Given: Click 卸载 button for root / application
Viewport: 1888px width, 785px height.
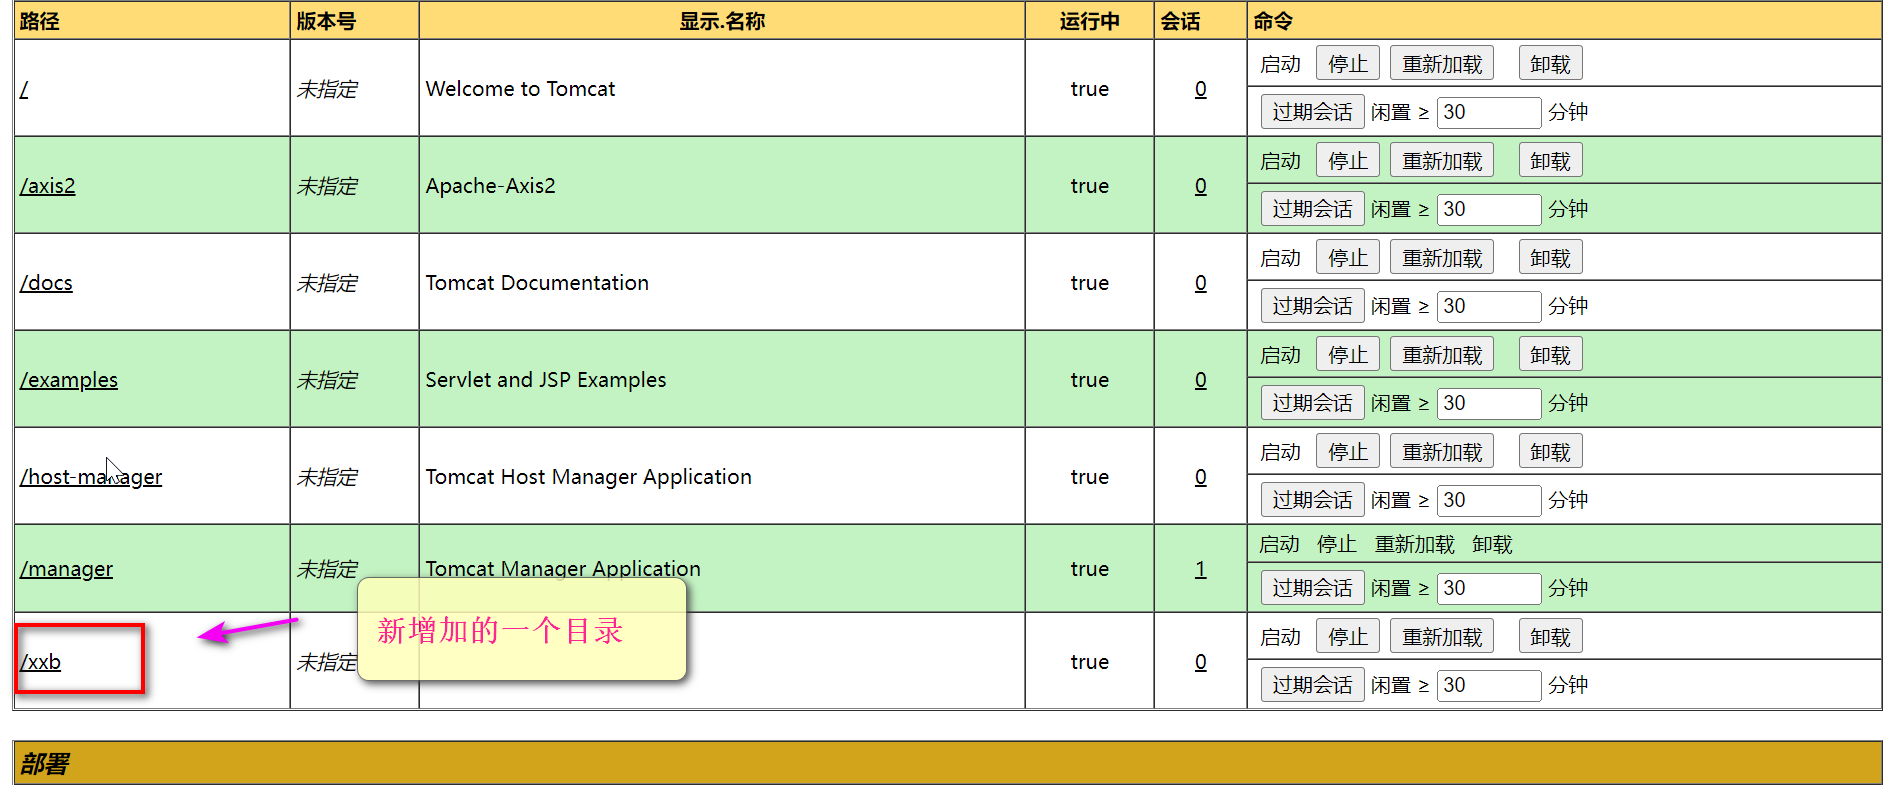Looking at the screenshot, I should 1549,64.
